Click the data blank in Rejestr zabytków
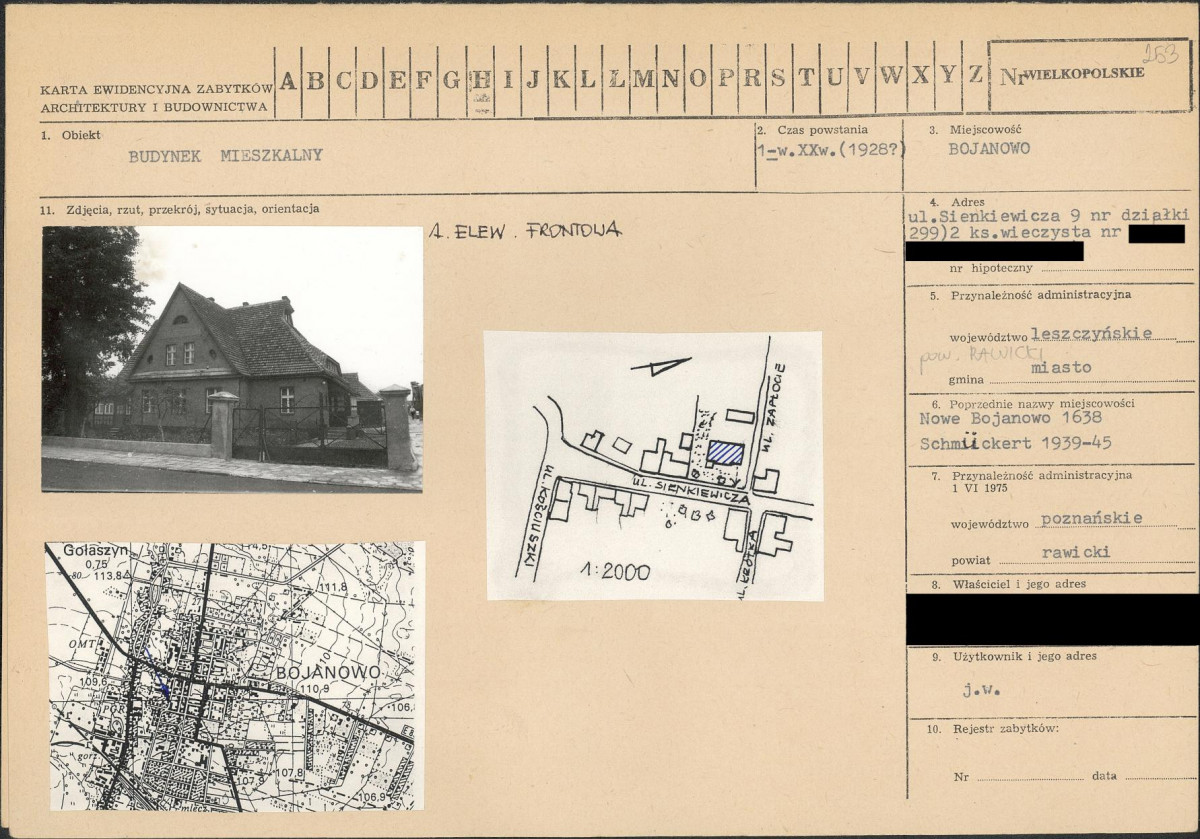The height and width of the screenshot is (839, 1200). (1161, 775)
